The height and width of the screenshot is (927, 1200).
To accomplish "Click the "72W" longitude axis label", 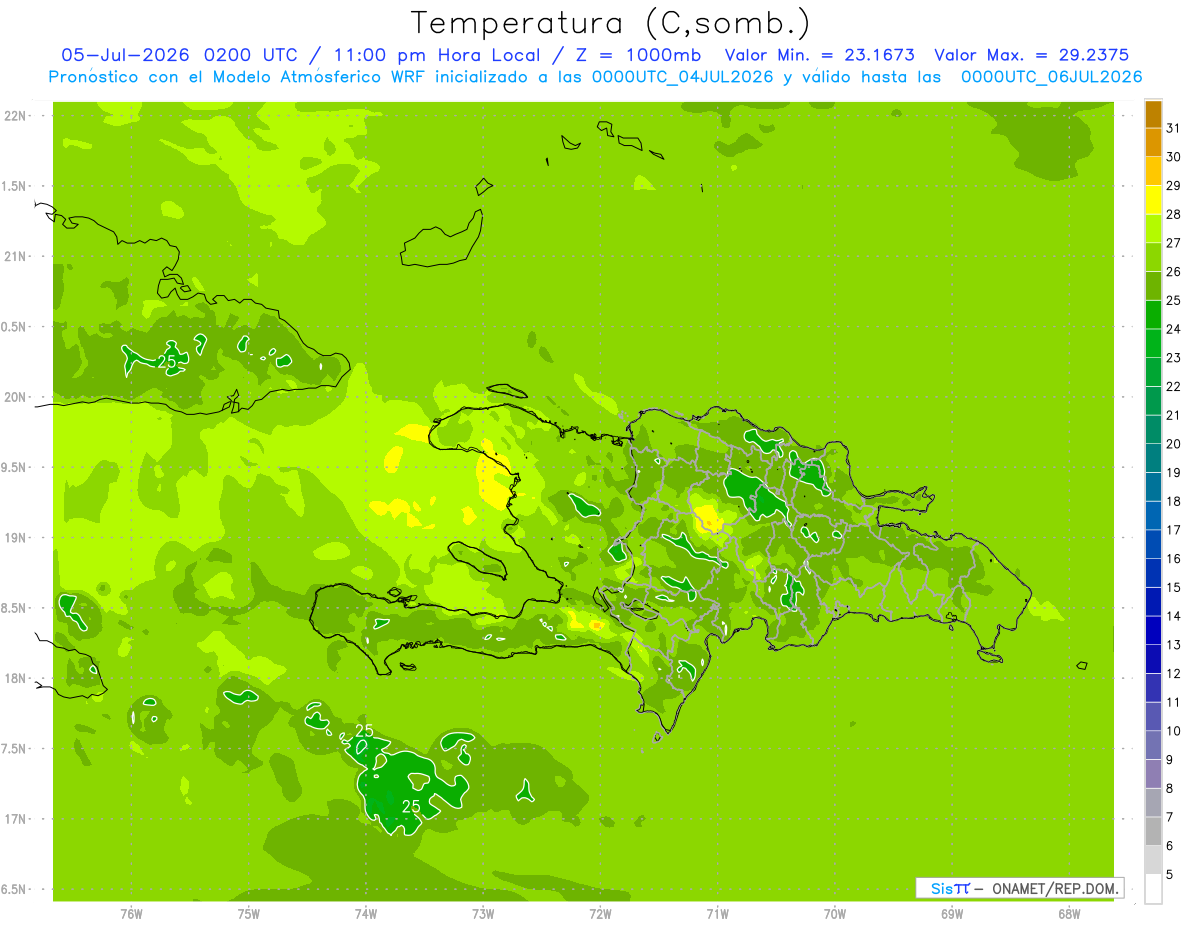I will (x=600, y=913).
